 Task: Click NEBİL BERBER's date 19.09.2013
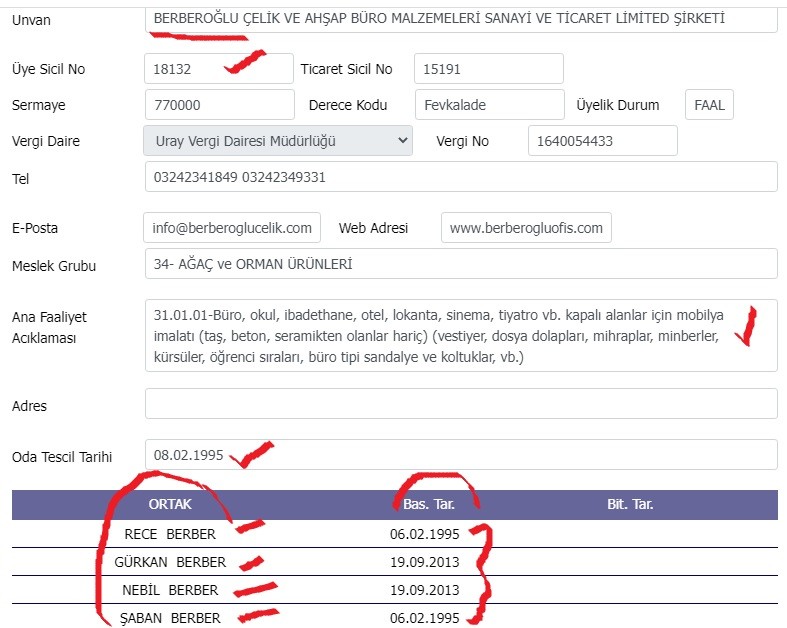pyautogui.click(x=425, y=590)
